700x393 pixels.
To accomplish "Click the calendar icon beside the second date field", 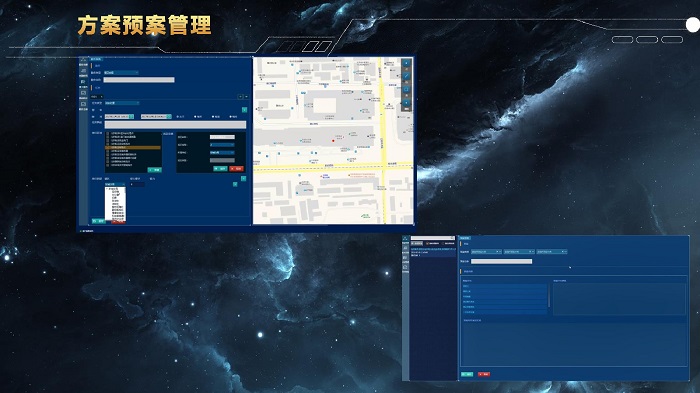I will (169, 117).
